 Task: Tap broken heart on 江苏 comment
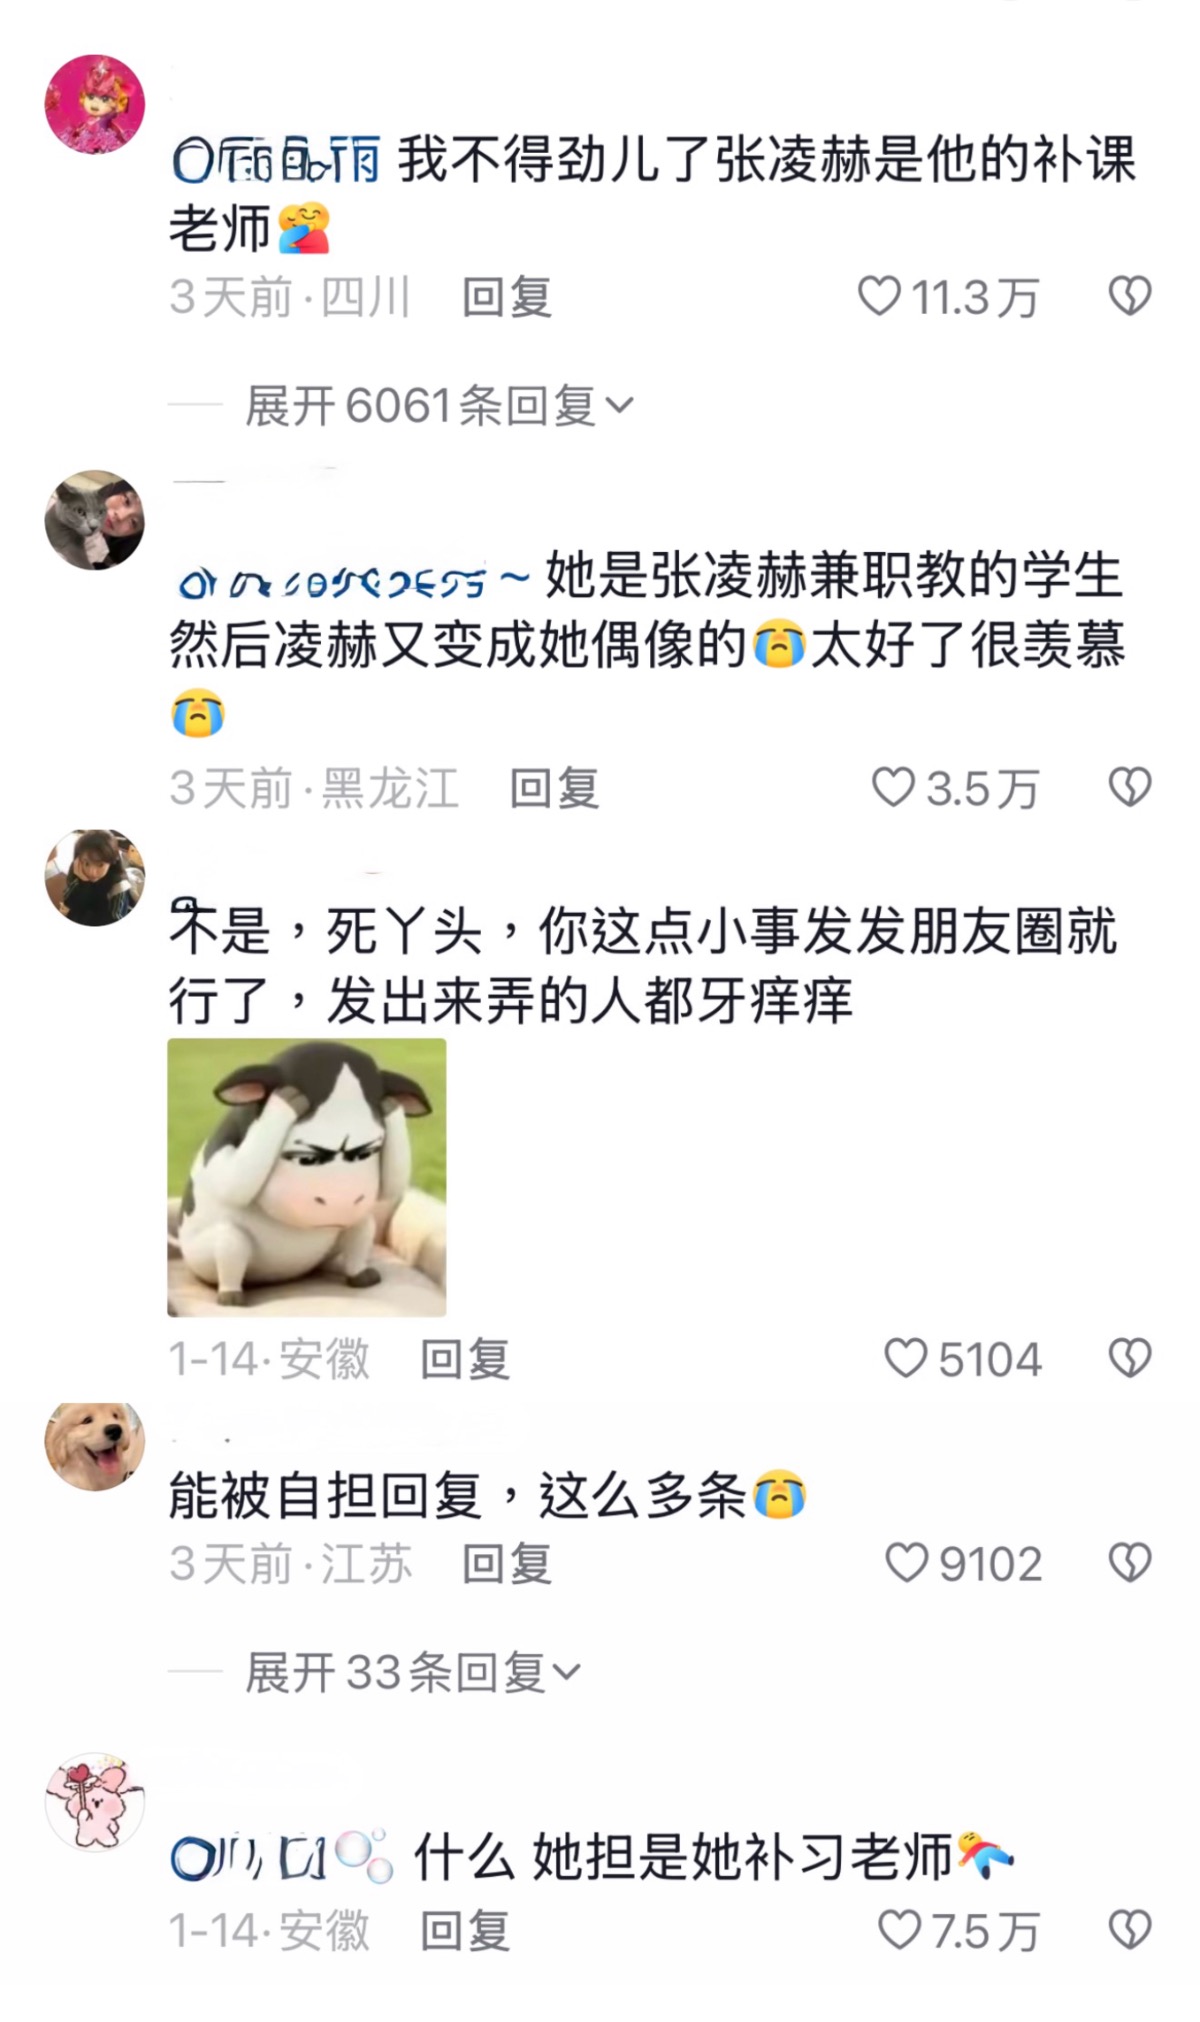click(x=1130, y=1563)
